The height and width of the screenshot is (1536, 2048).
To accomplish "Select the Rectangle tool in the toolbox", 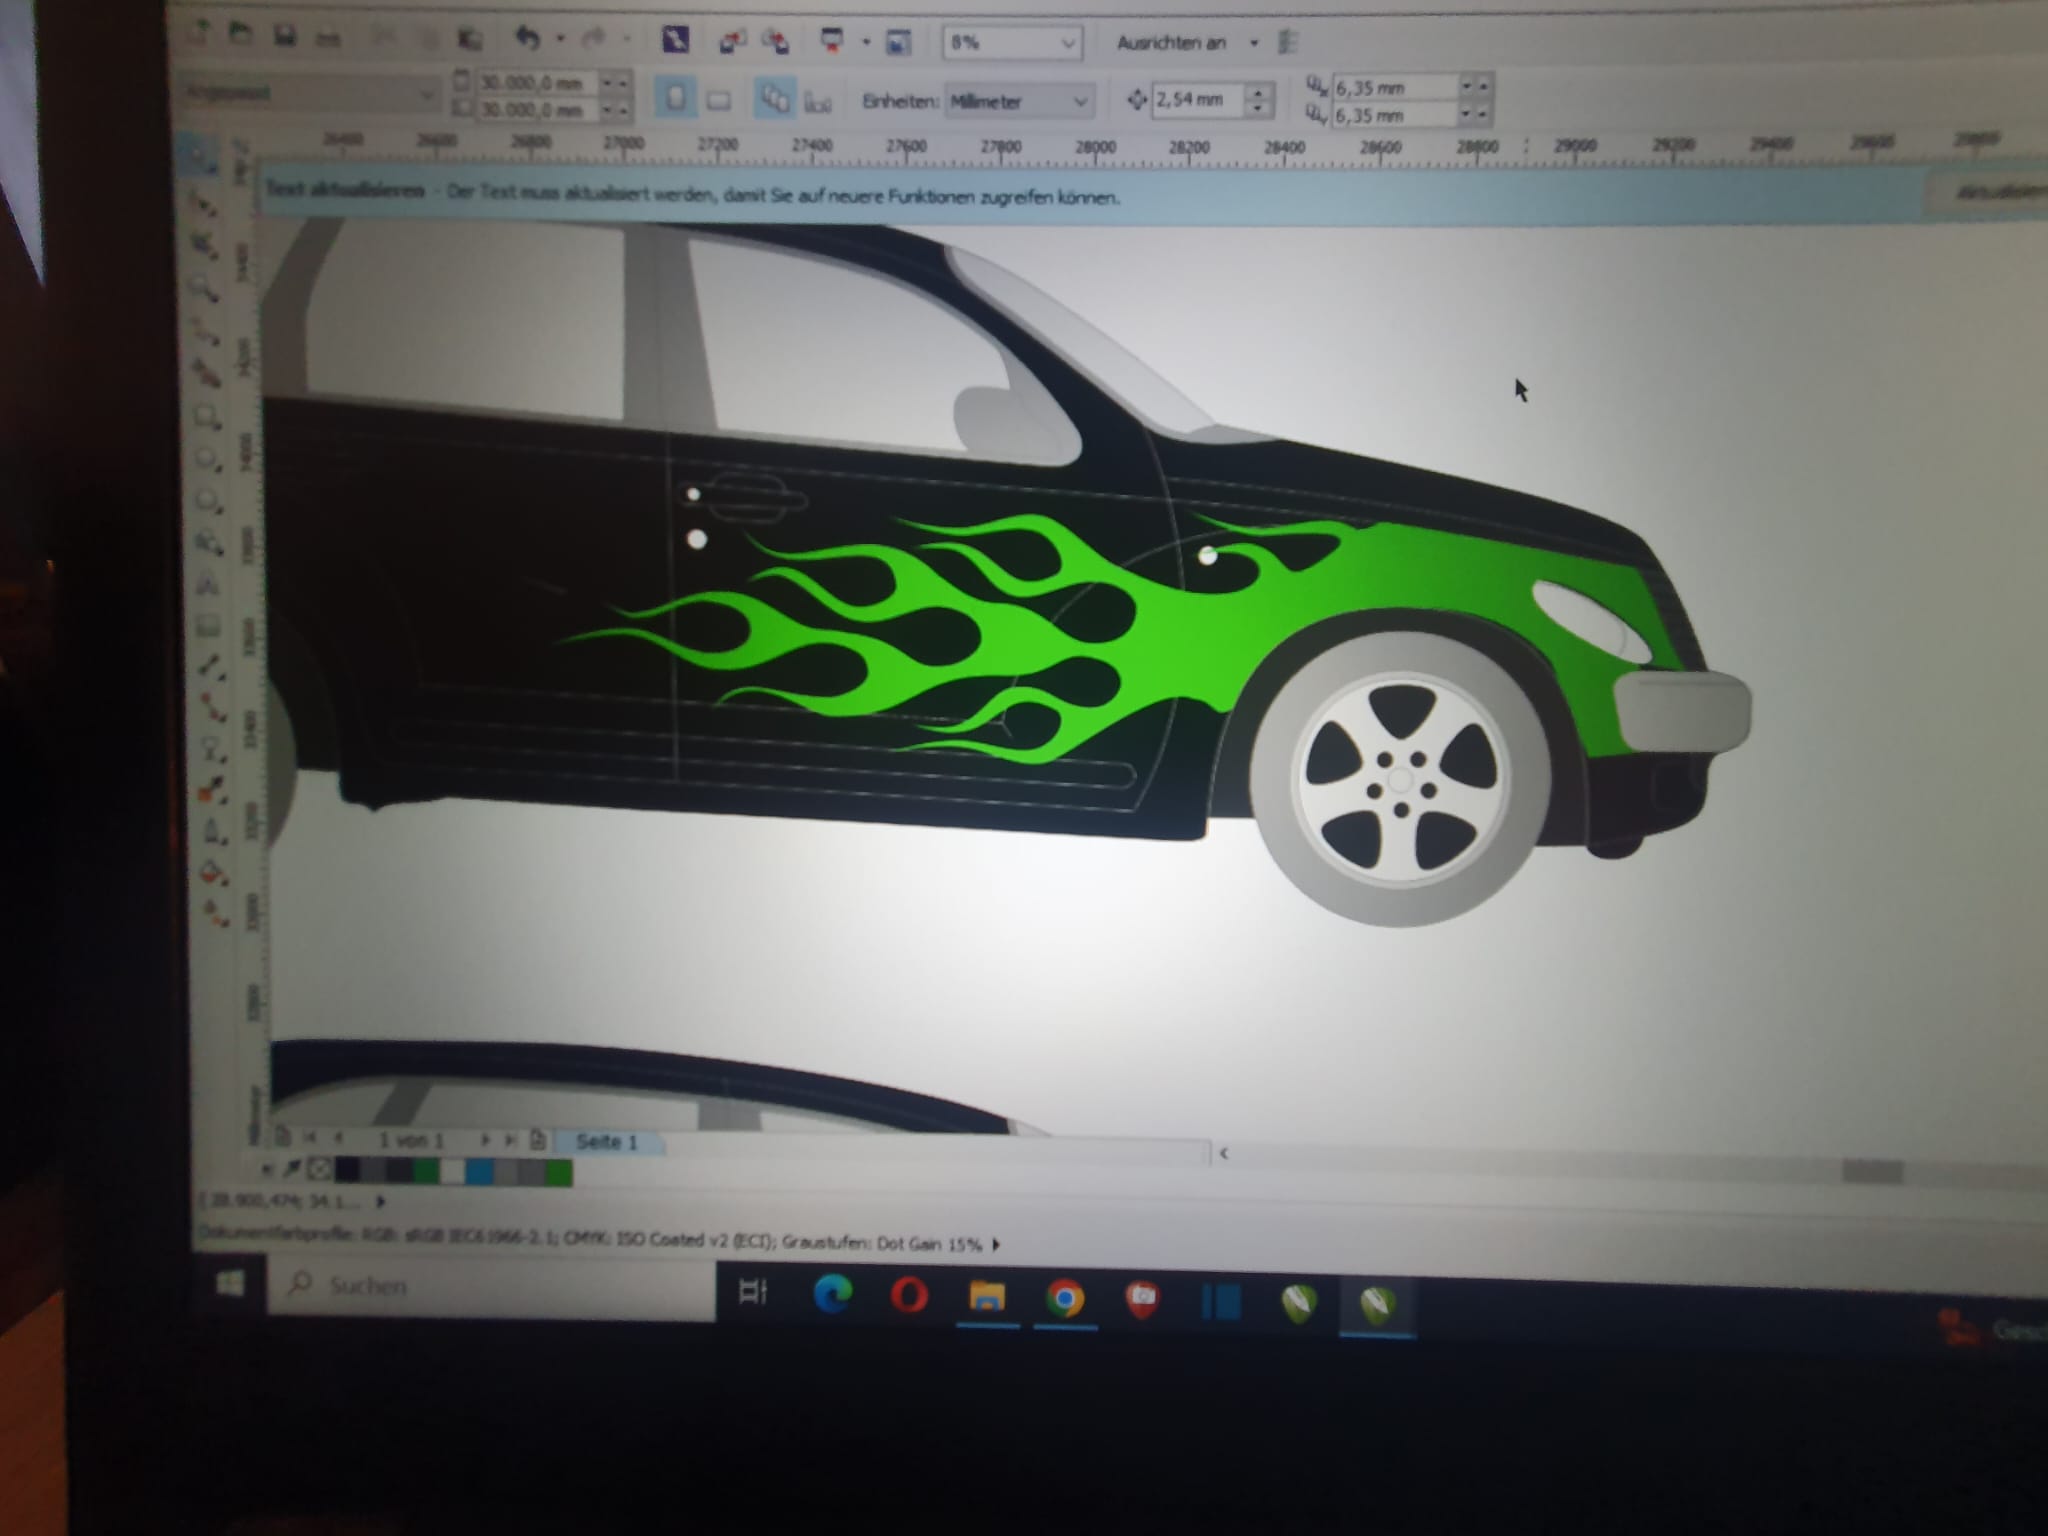I will [x=207, y=417].
